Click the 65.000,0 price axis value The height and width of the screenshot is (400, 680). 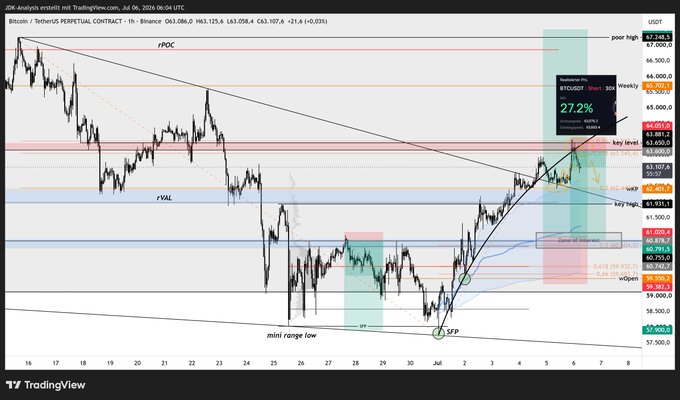tap(658, 108)
